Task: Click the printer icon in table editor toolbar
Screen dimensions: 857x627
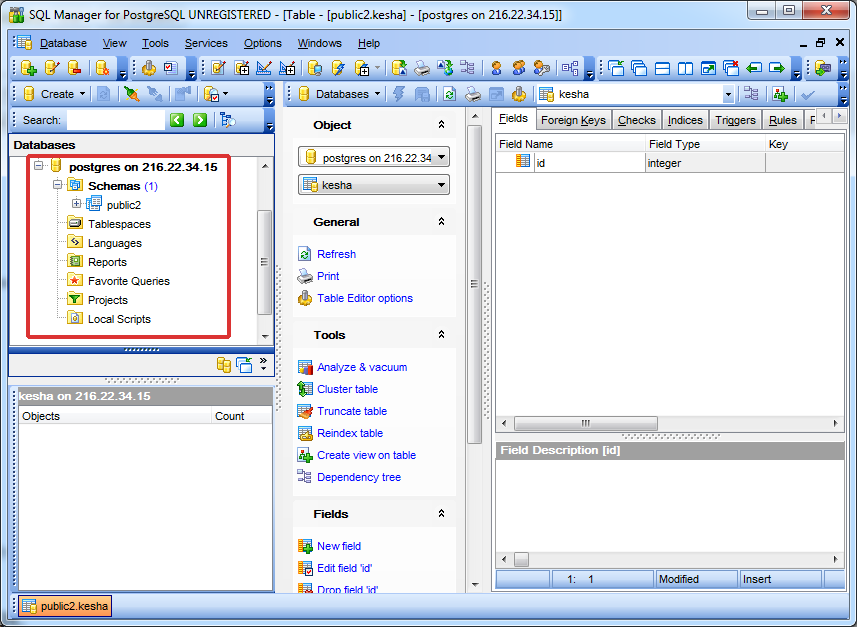Action: point(473,94)
